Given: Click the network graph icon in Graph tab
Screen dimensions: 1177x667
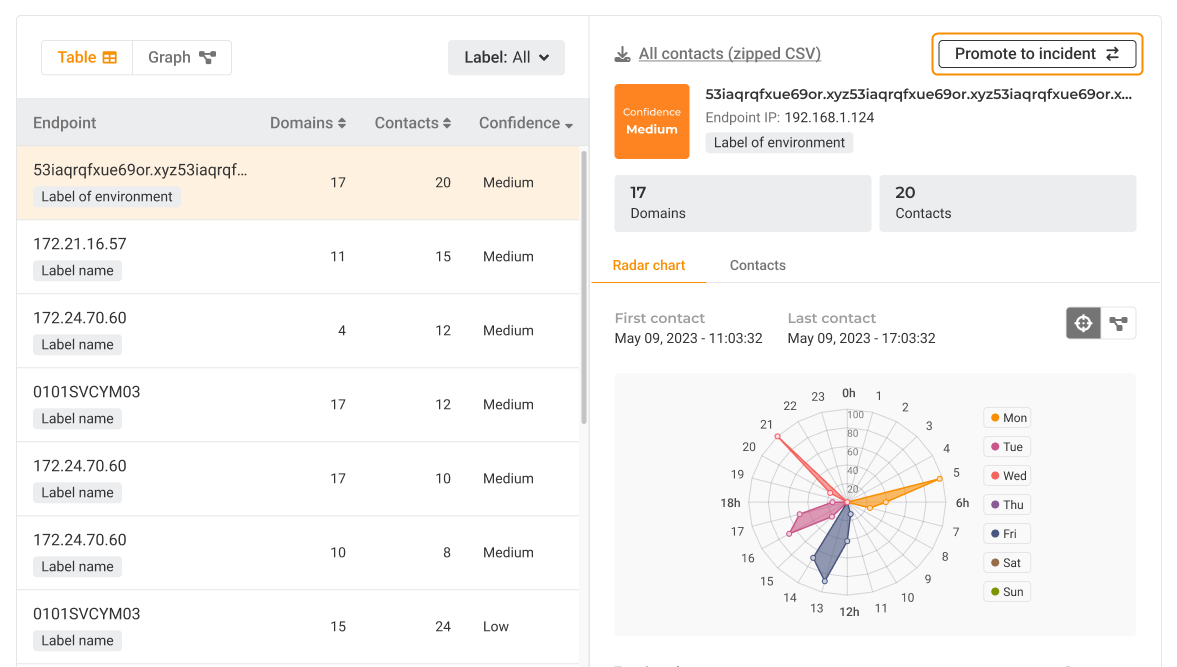Looking at the screenshot, I should coord(207,58).
